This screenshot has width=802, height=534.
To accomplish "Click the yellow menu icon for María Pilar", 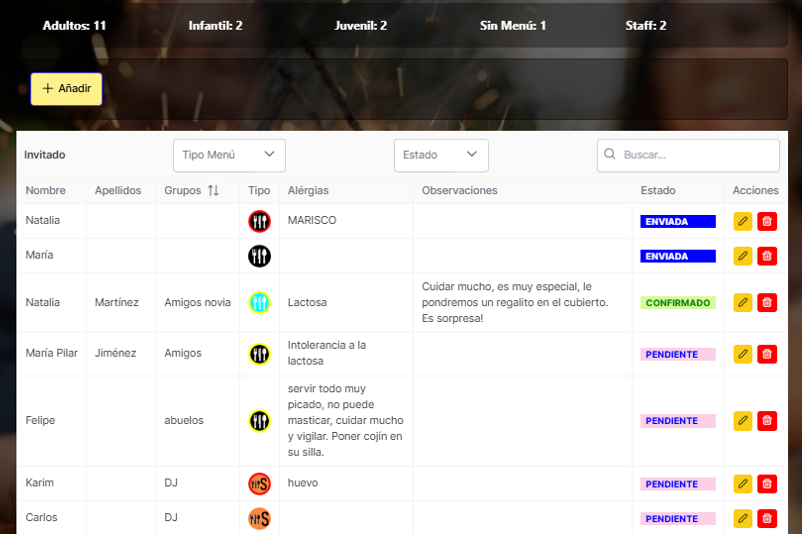I will pyautogui.click(x=259, y=354).
